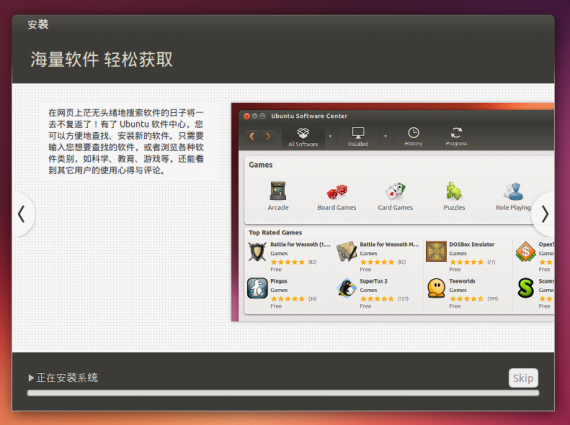Click the Battle for Wesnoth shield icon
This screenshot has width=570, height=425.
(x=257, y=252)
